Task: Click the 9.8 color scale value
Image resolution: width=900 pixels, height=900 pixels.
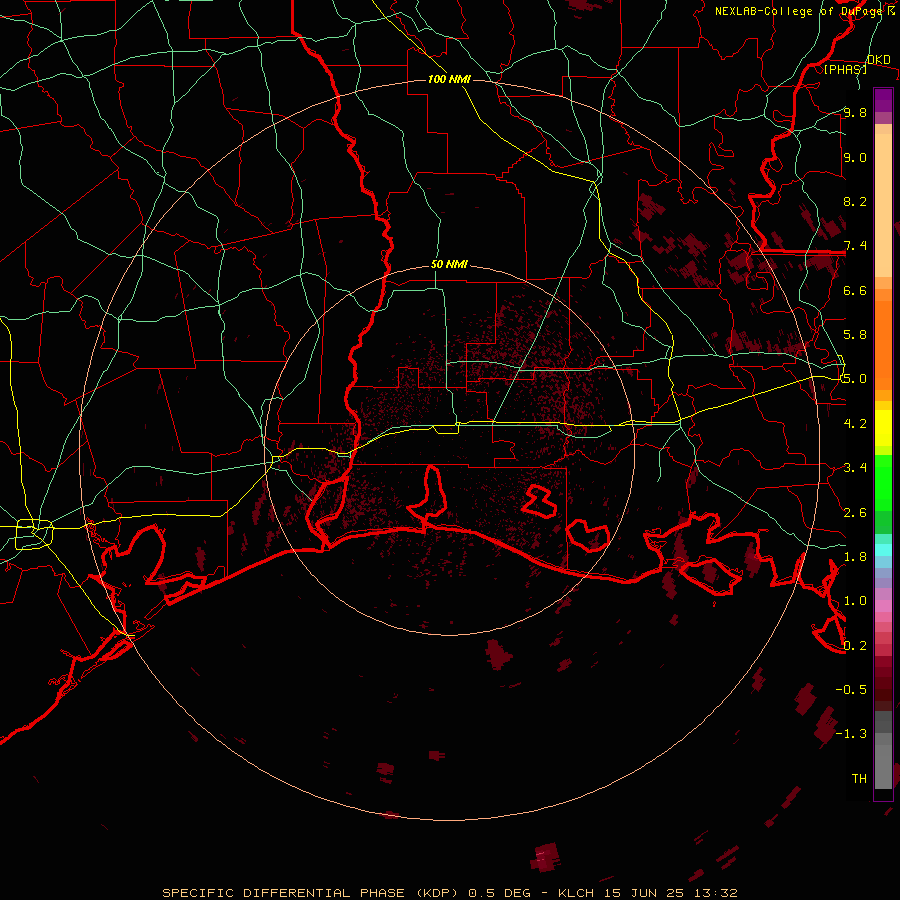Action: click(855, 112)
